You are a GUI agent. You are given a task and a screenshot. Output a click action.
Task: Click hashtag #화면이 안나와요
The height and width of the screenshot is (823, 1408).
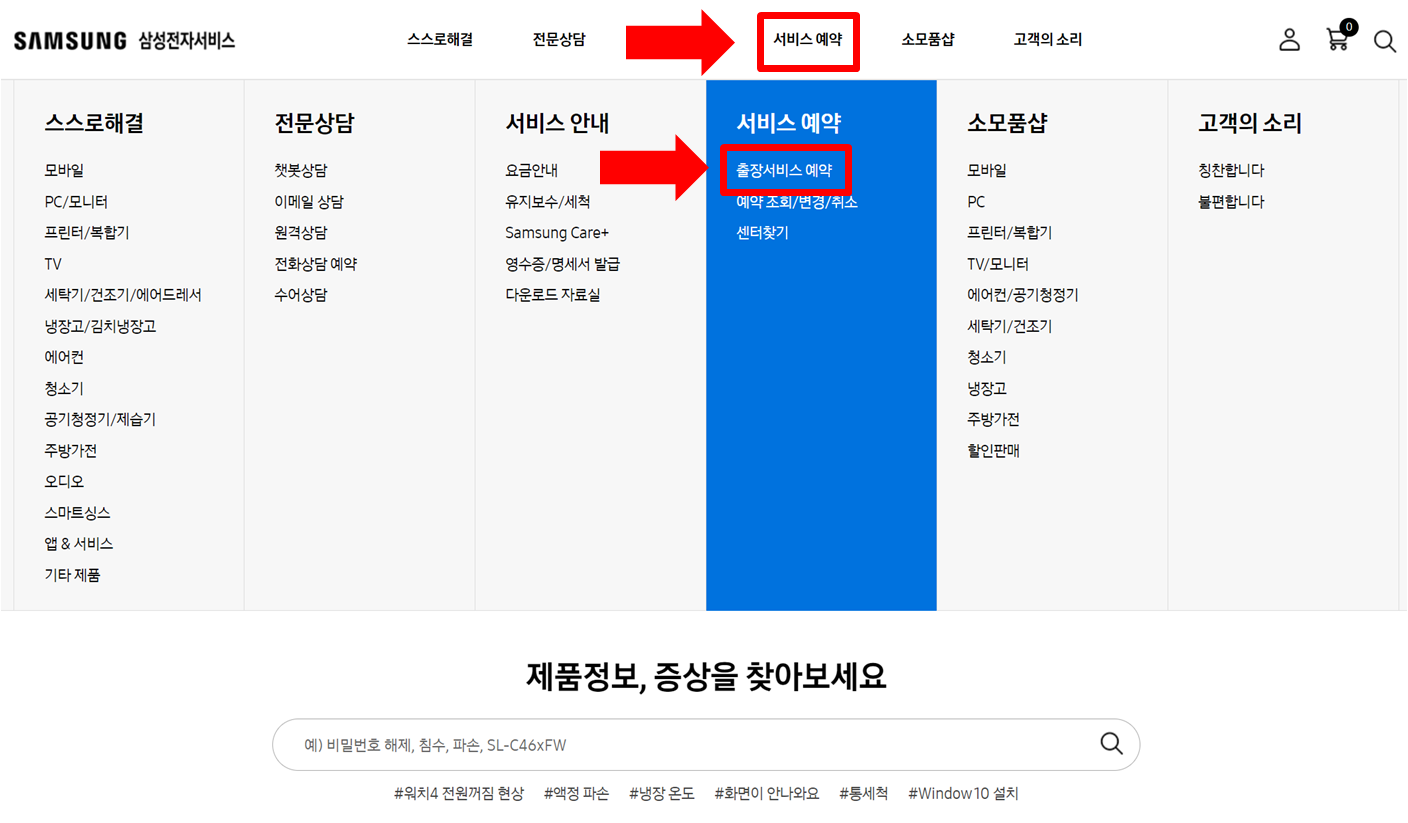pyautogui.click(x=766, y=794)
